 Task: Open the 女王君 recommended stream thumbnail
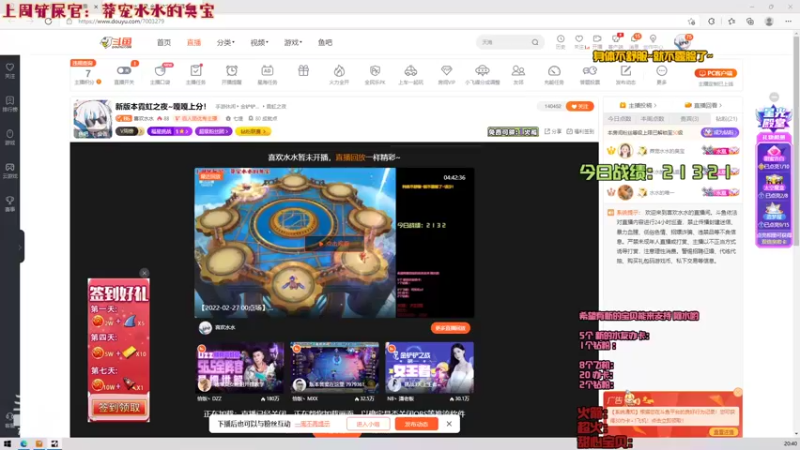point(430,368)
